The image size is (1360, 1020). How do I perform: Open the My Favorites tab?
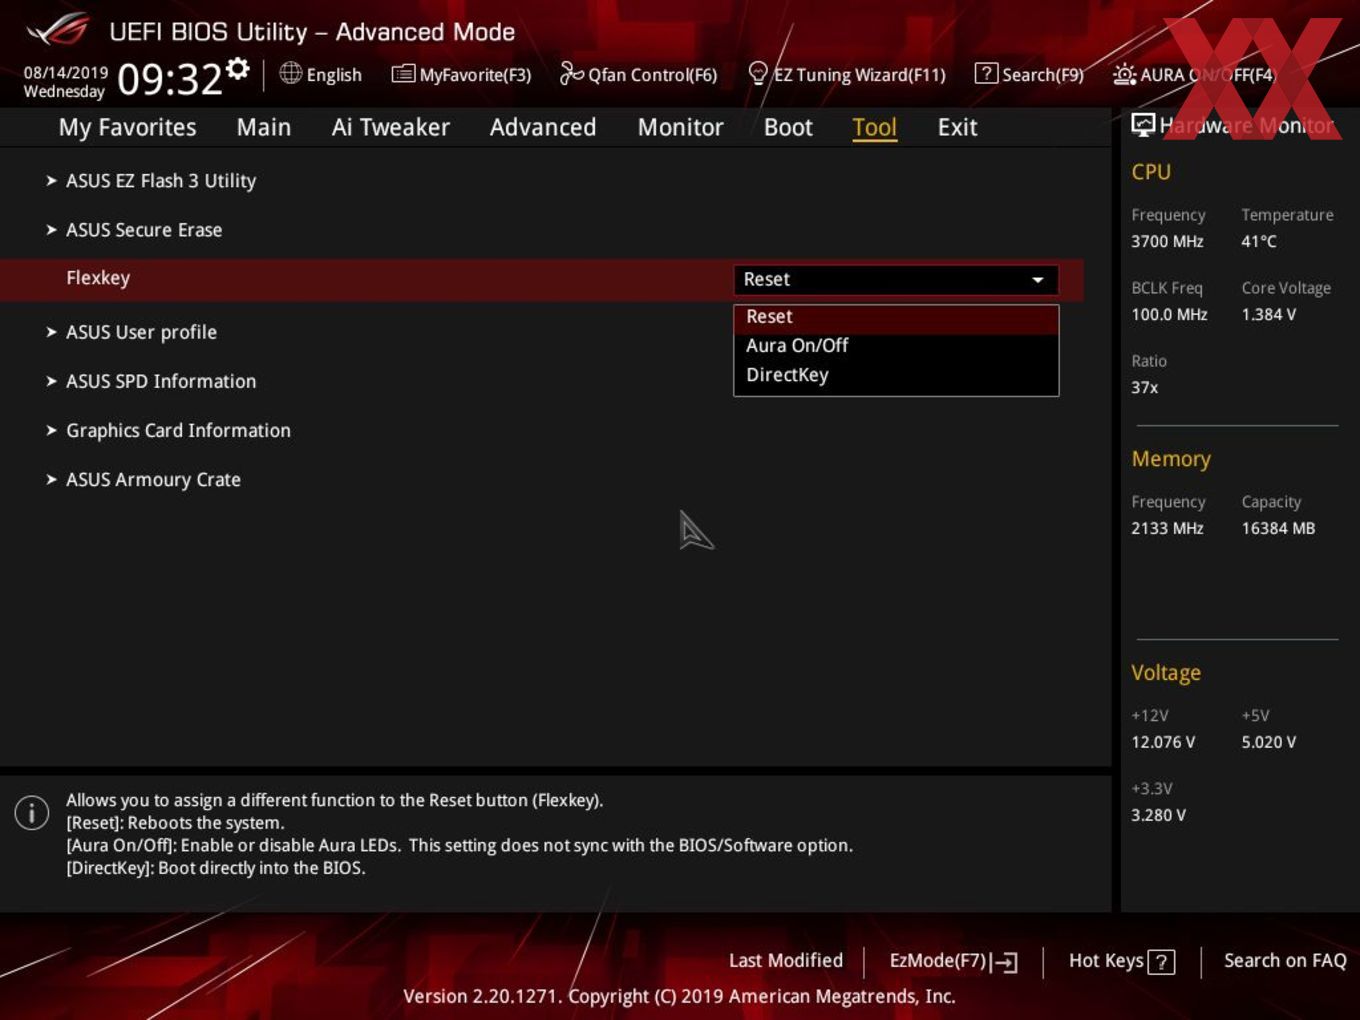127,127
